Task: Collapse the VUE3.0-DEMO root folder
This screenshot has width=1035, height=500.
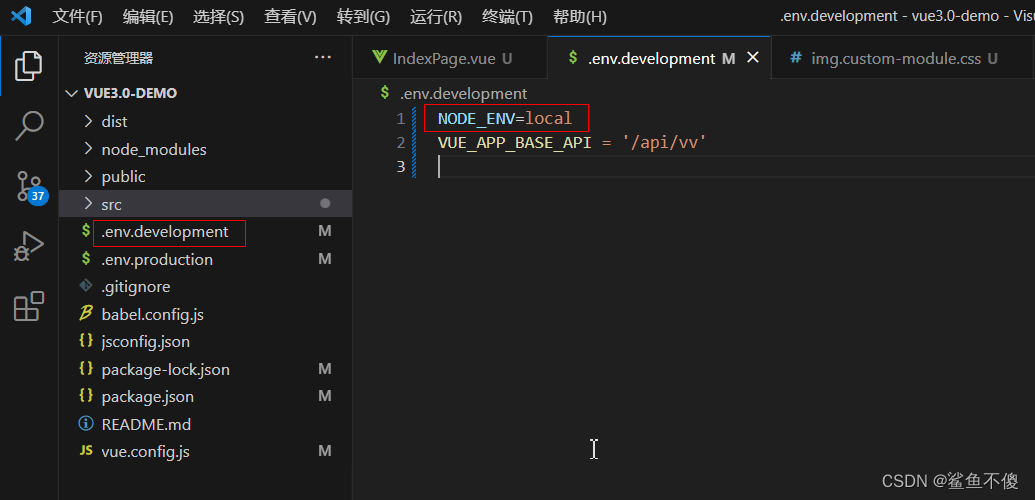Action: click(x=71, y=93)
